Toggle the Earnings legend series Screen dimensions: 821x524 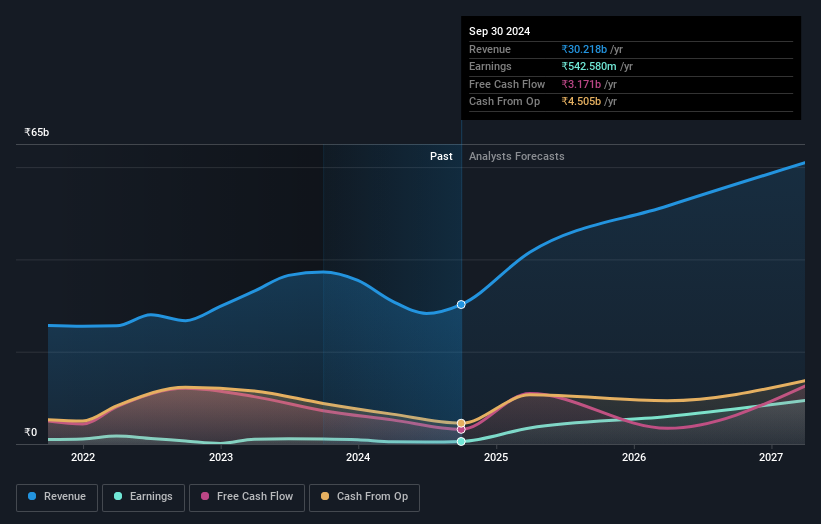143,497
